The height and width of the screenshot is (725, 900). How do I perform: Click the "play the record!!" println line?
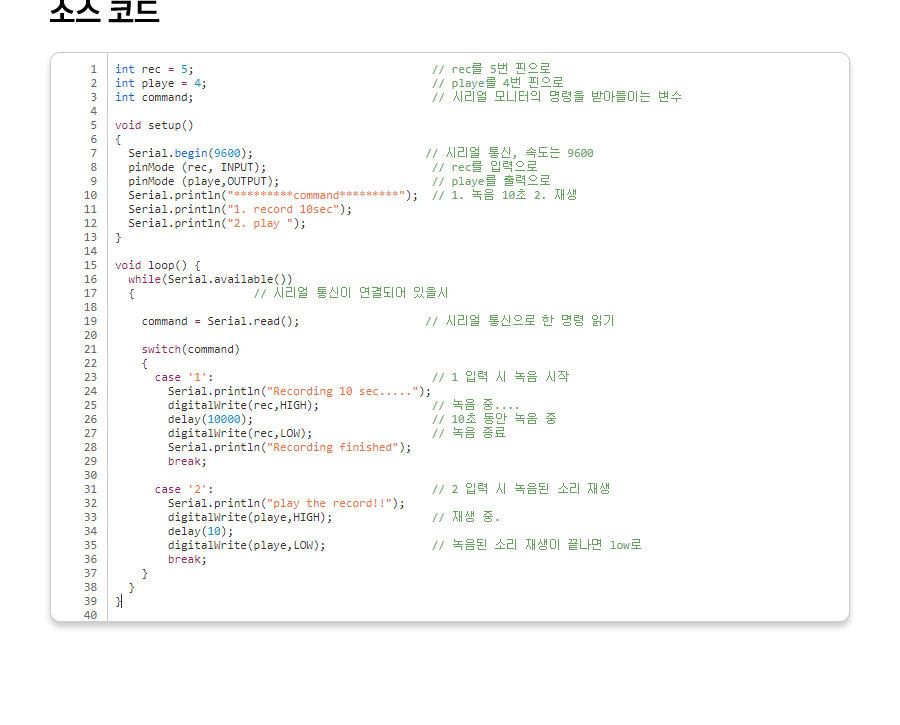[x=286, y=503]
